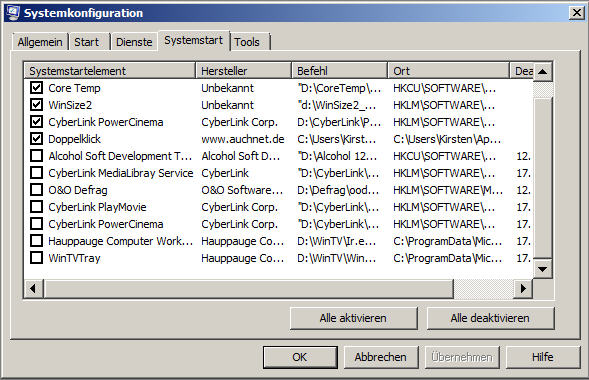Select the Systemstart tab

(x=194, y=40)
